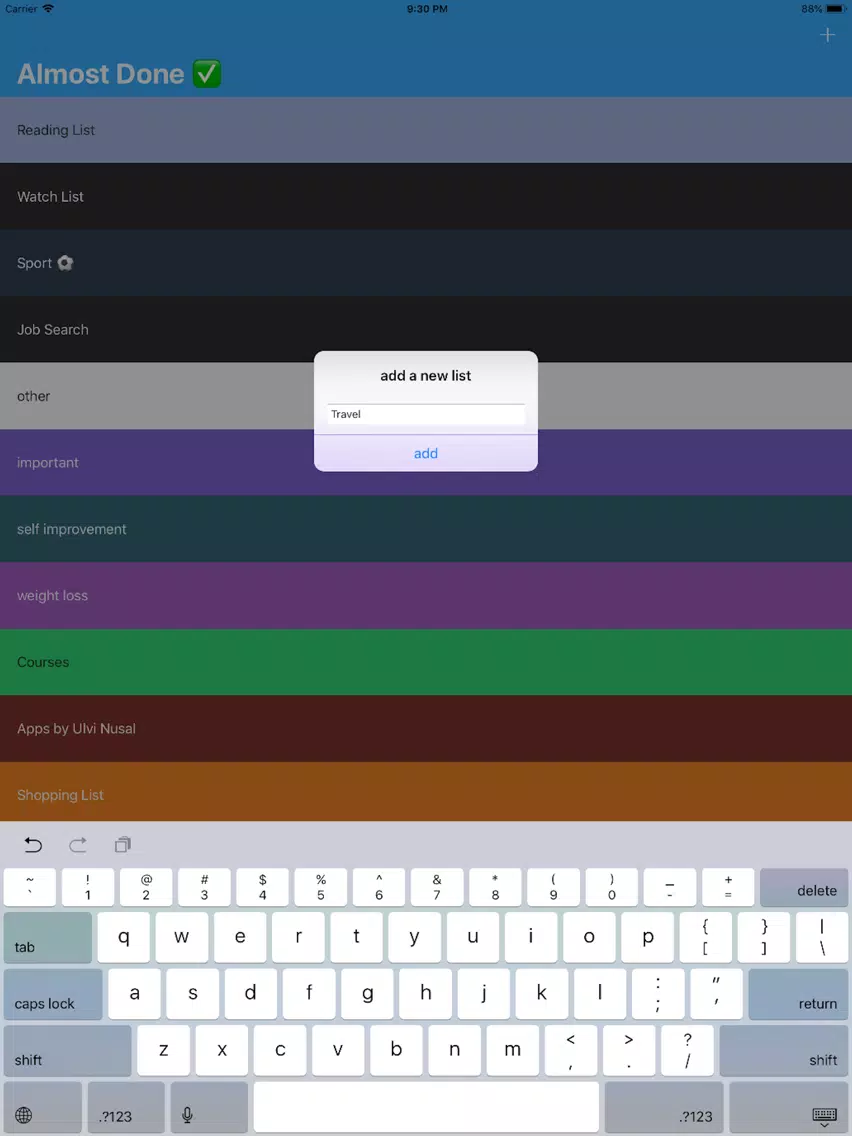
Task: Tap the undo arrow above the keyboard
Action: pyautogui.click(x=33, y=844)
